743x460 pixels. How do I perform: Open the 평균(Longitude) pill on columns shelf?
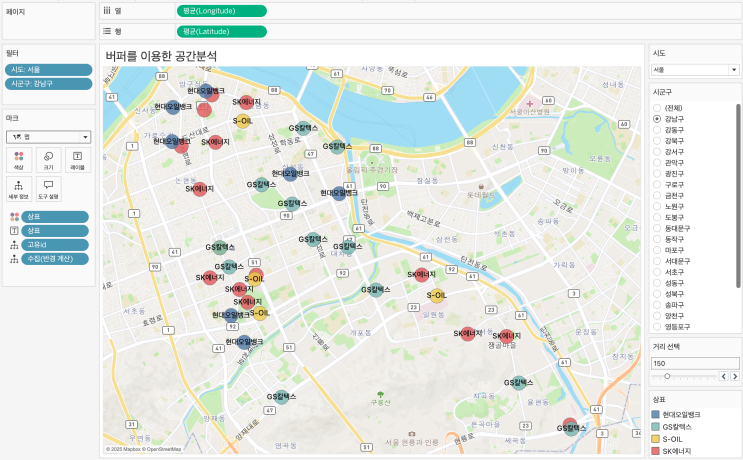point(221,11)
